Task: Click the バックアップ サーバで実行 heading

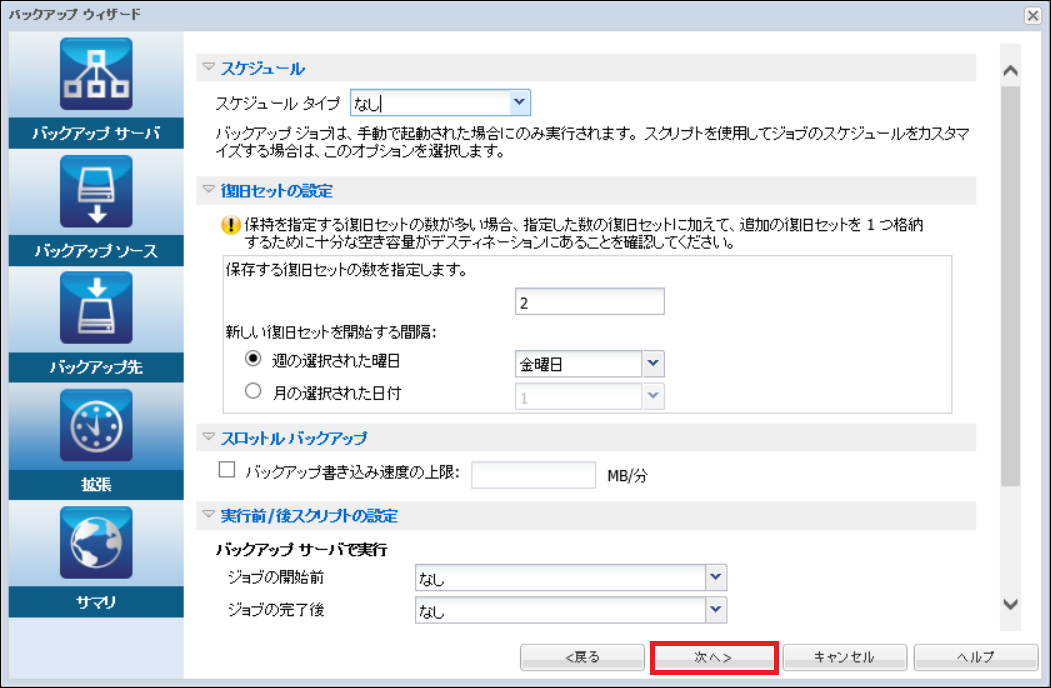Action: click(x=302, y=550)
